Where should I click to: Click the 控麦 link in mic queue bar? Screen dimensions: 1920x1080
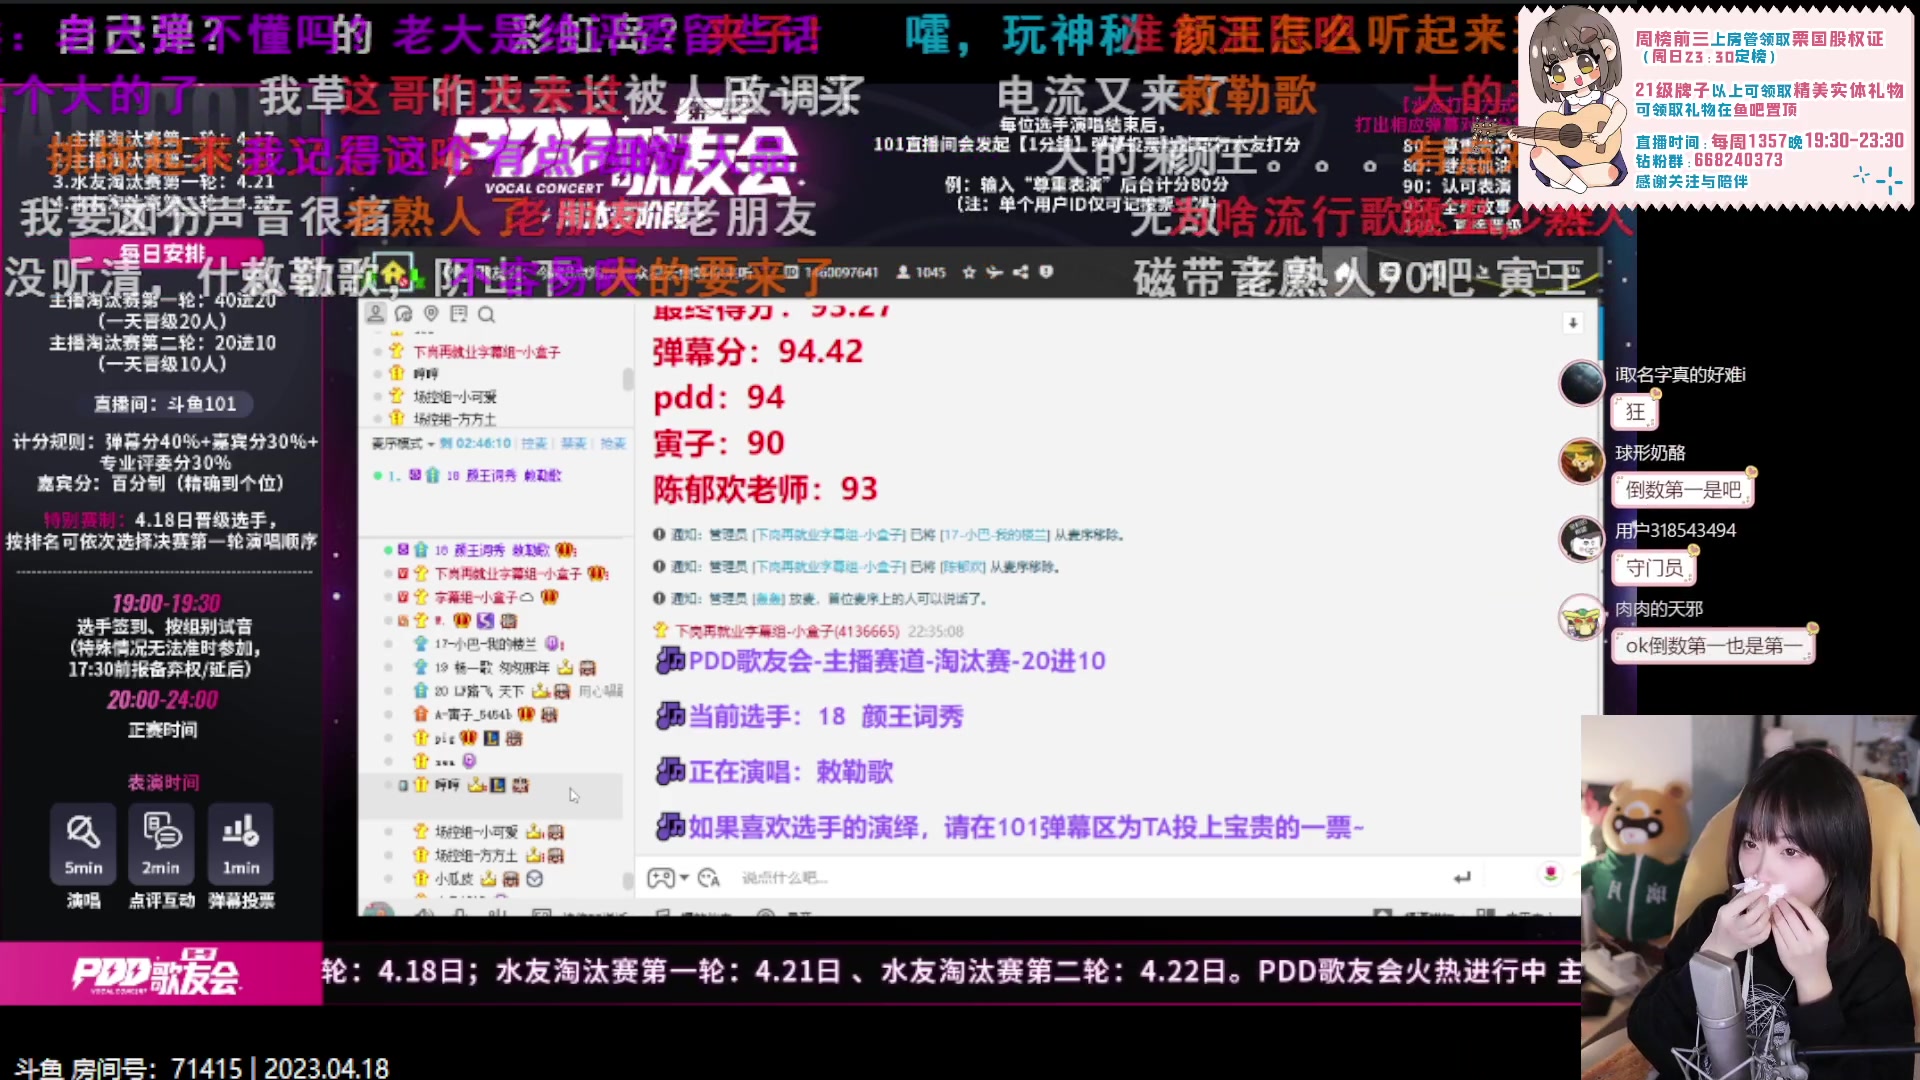tap(534, 443)
